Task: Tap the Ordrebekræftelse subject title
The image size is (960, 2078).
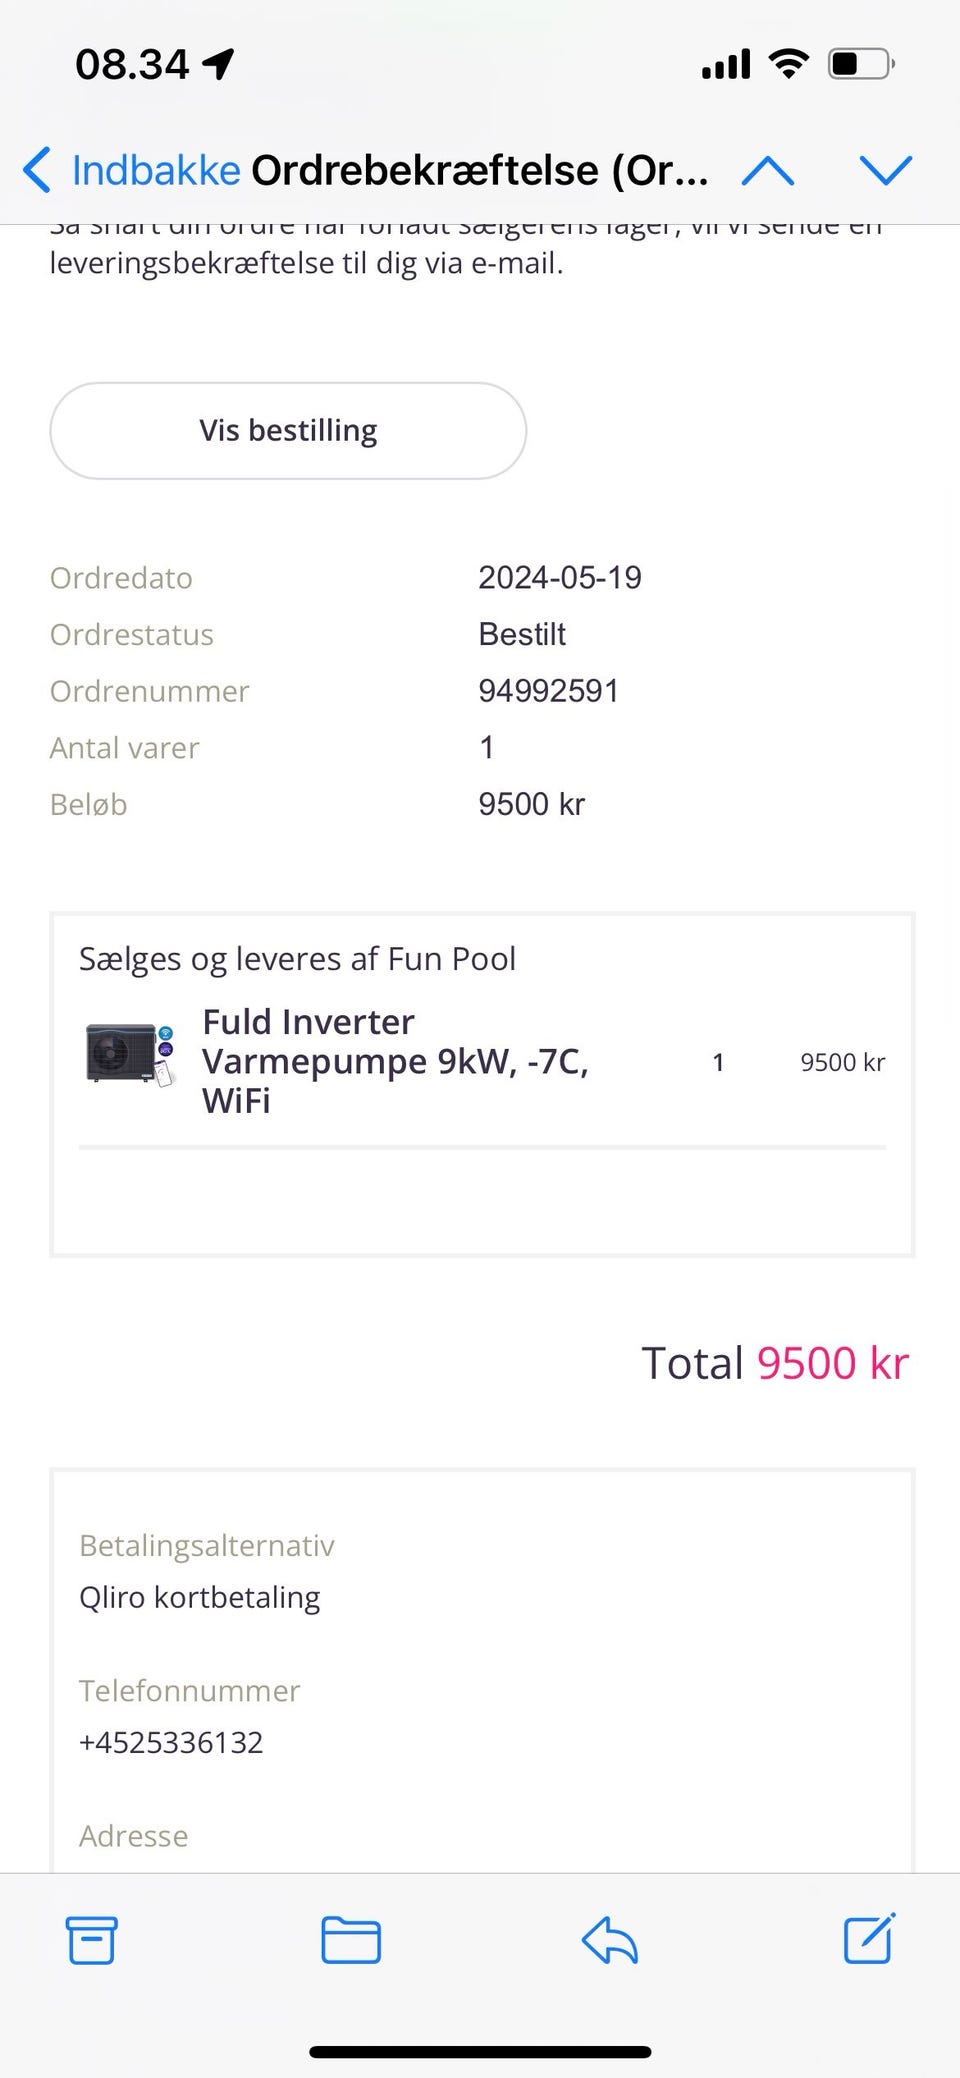Action: coord(479,171)
